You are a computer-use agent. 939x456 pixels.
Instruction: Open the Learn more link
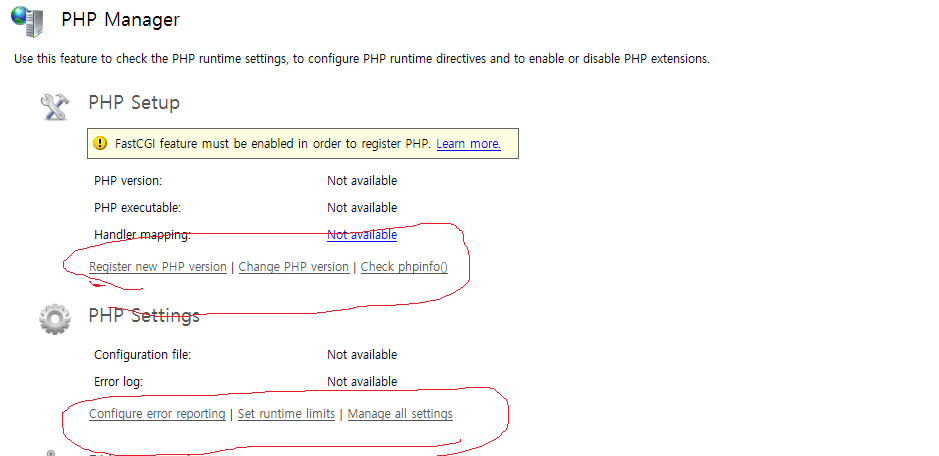tap(468, 144)
